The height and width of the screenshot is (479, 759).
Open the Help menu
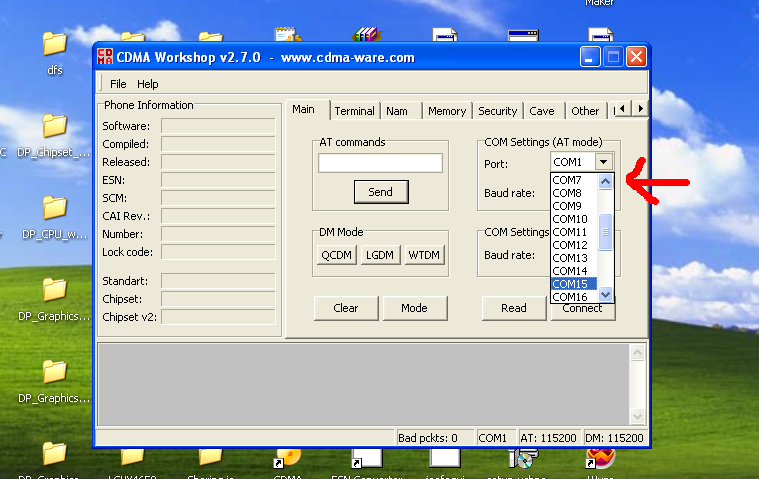click(148, 84)
